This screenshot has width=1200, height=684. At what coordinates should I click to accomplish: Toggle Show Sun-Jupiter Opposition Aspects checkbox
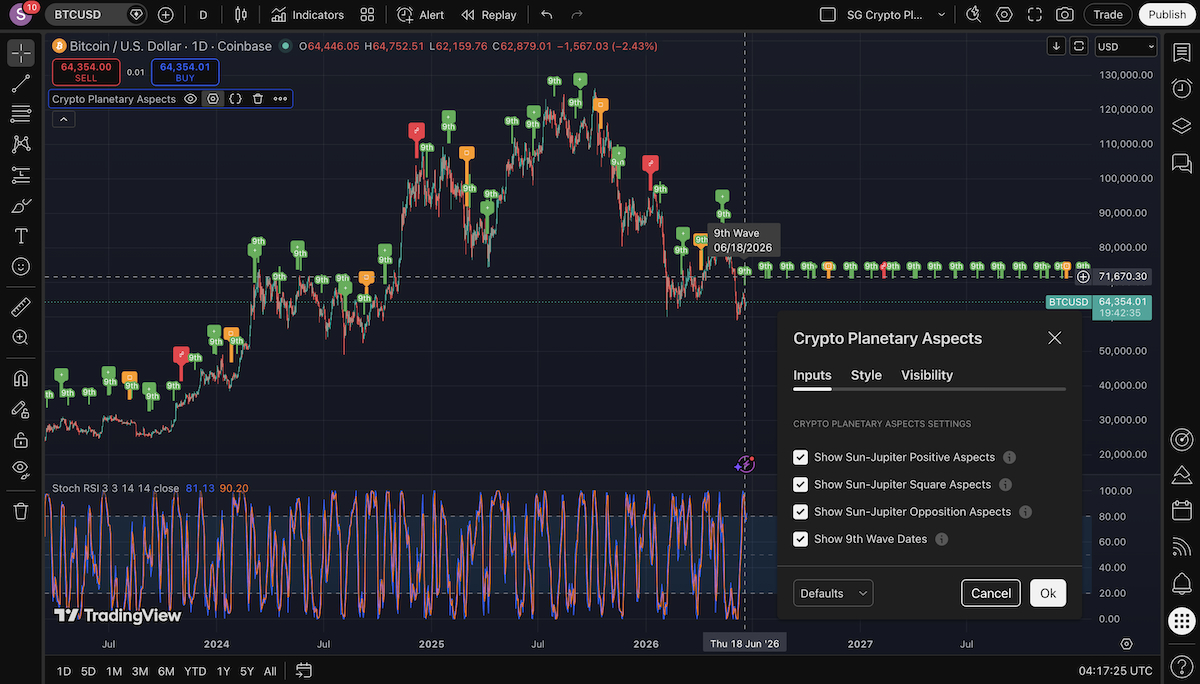pos(800,512)
